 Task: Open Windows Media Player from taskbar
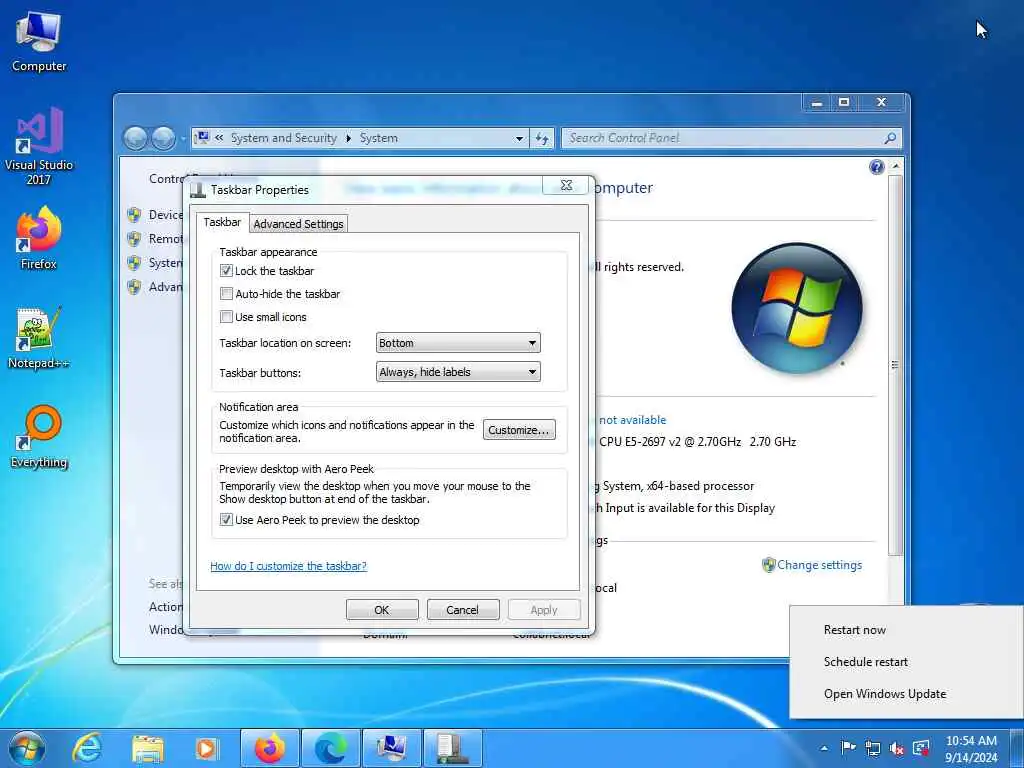click(x=206, y=748)
